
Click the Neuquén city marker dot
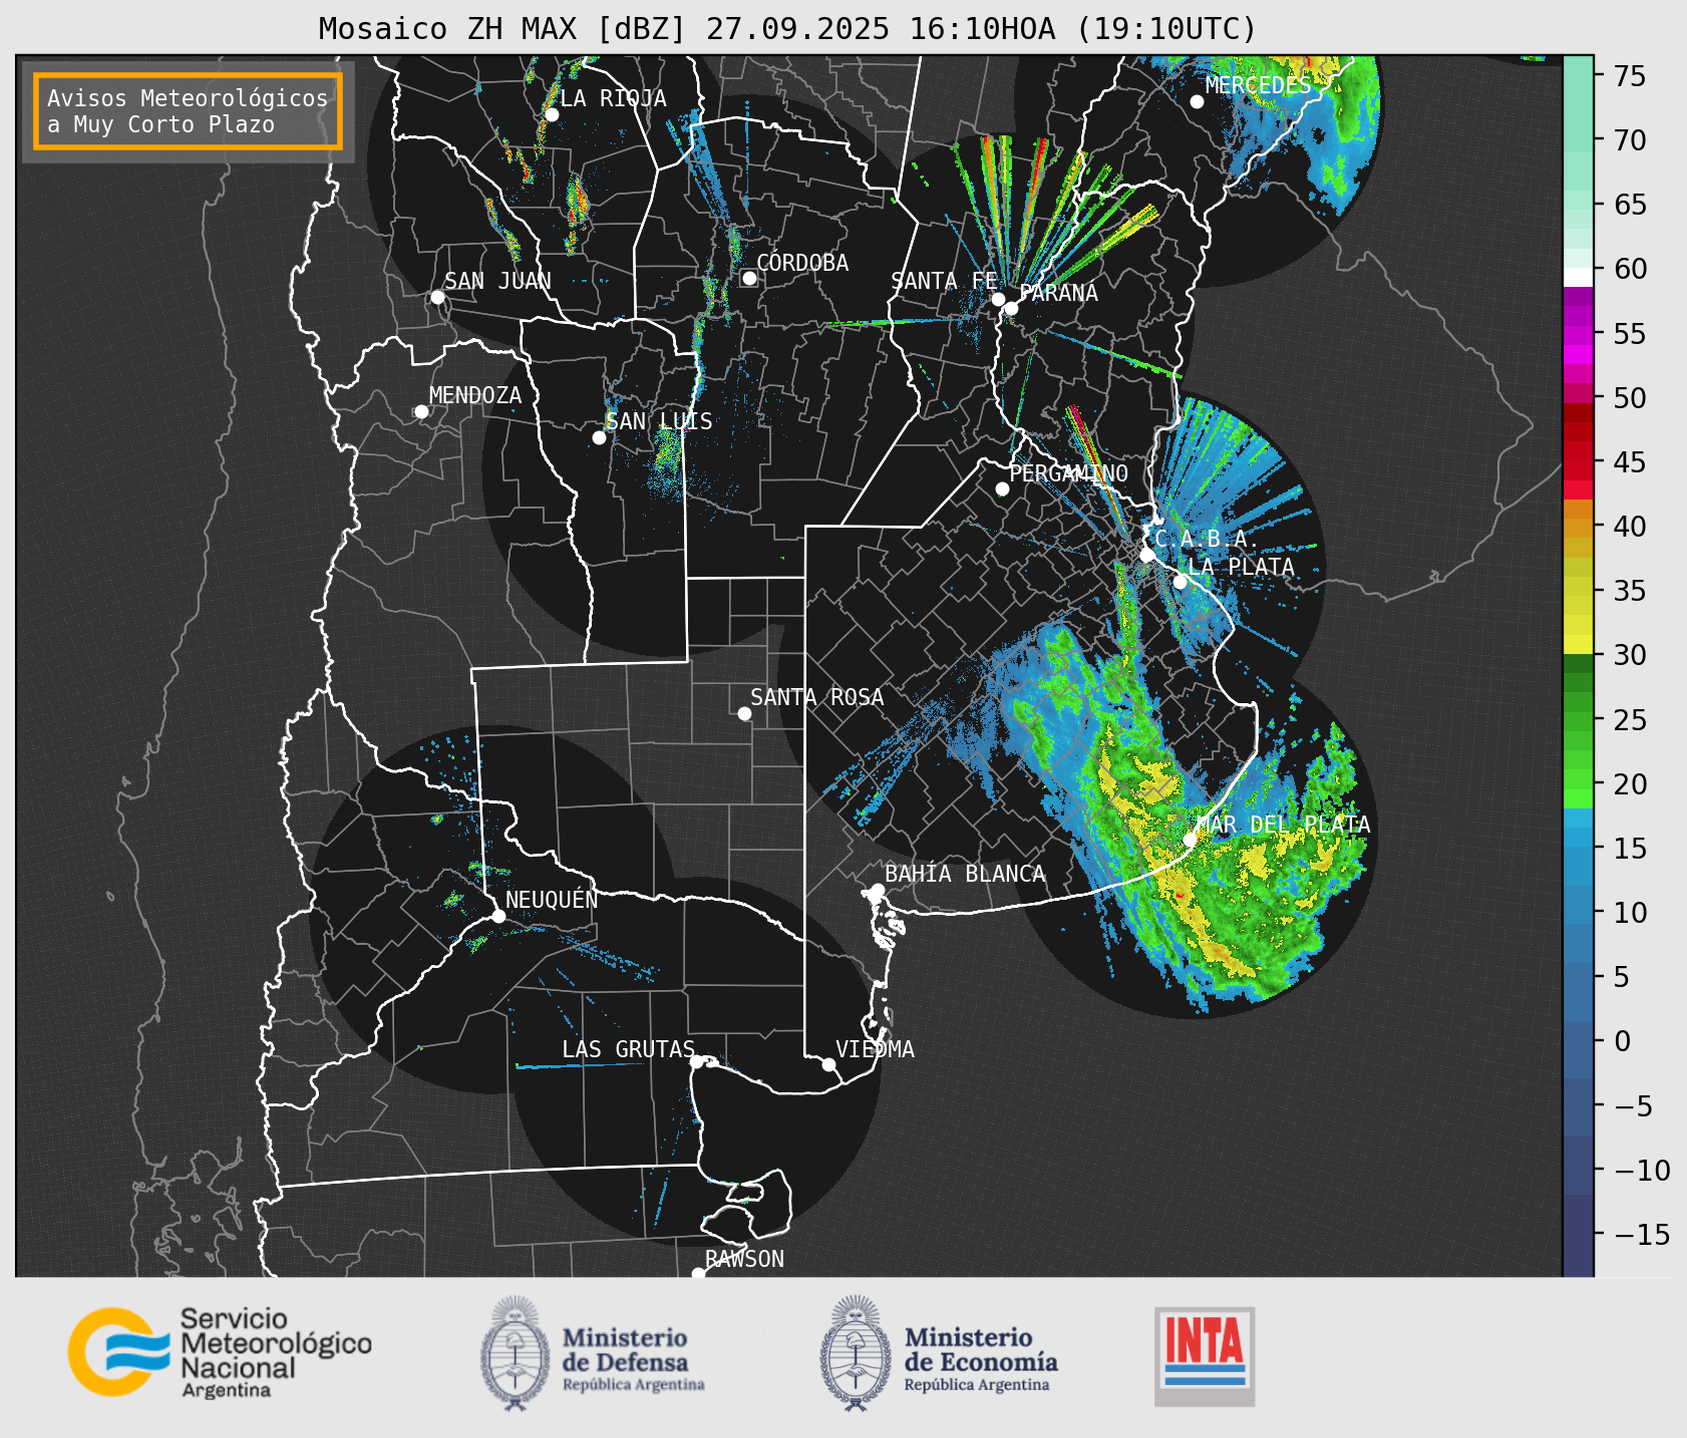498,916
